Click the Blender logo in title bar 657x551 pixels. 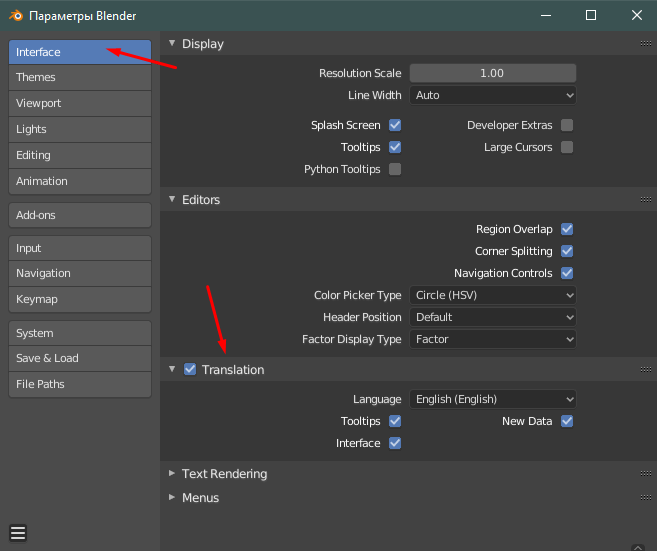pyautogui.click(x=15, y=16)
